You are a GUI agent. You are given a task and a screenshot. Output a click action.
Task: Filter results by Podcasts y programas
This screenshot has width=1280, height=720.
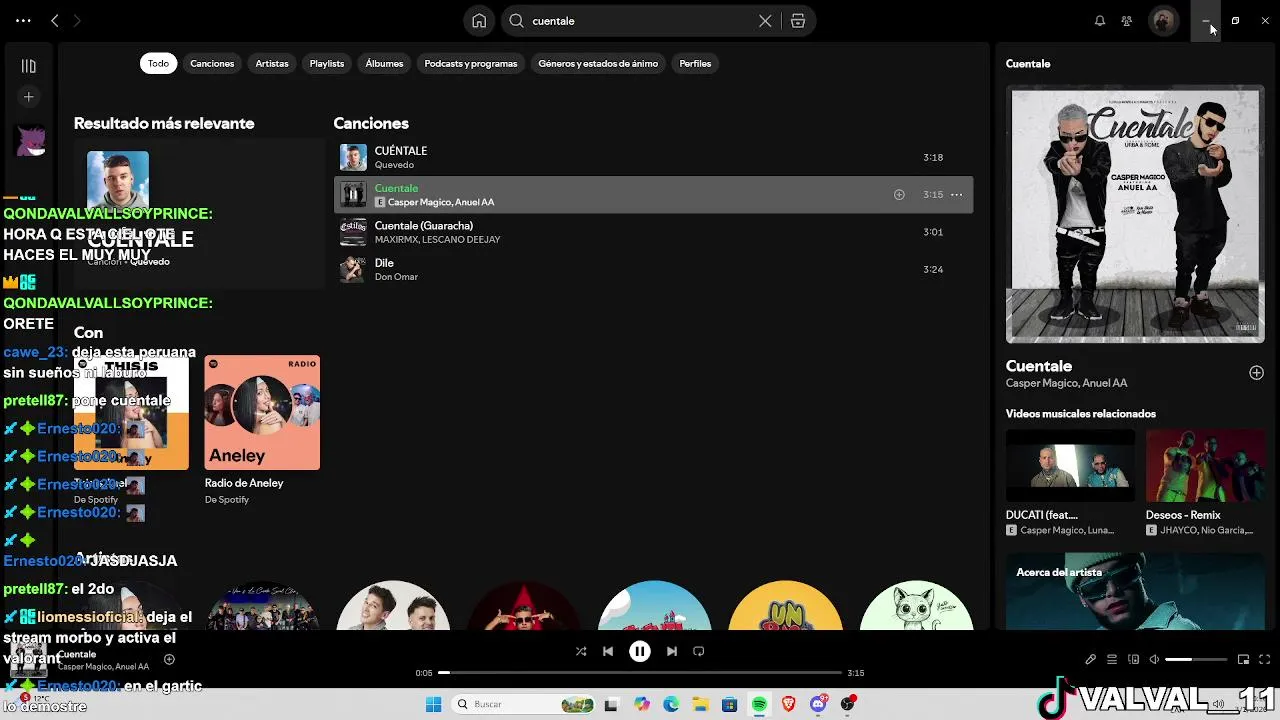(x=471, y=63)
